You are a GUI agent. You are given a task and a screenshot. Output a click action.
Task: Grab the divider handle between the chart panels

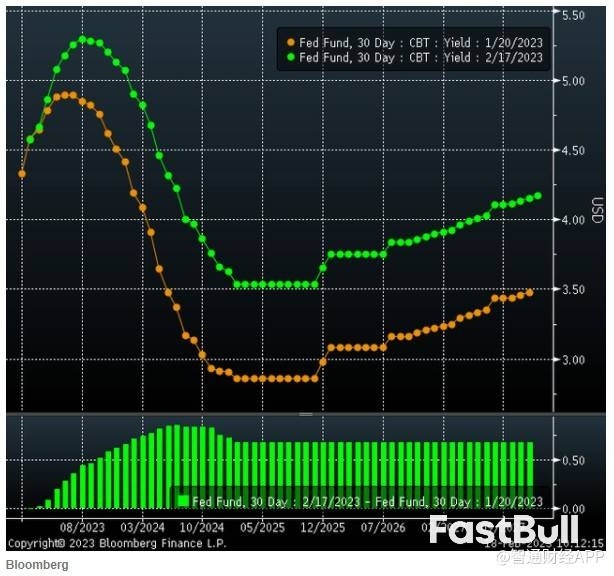point(306,413)
